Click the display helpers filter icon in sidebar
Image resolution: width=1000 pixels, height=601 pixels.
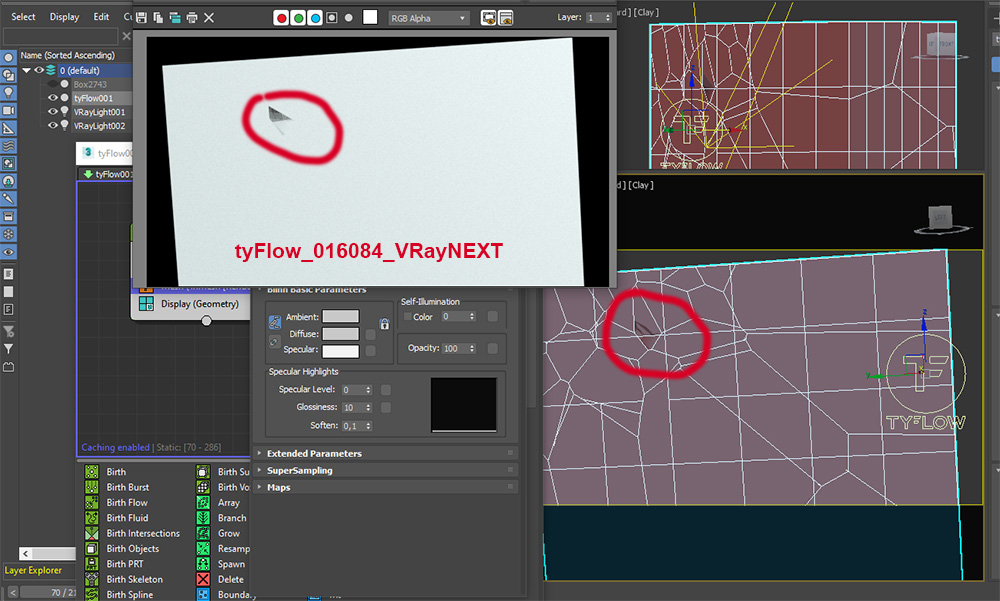(x=8, y=128)
